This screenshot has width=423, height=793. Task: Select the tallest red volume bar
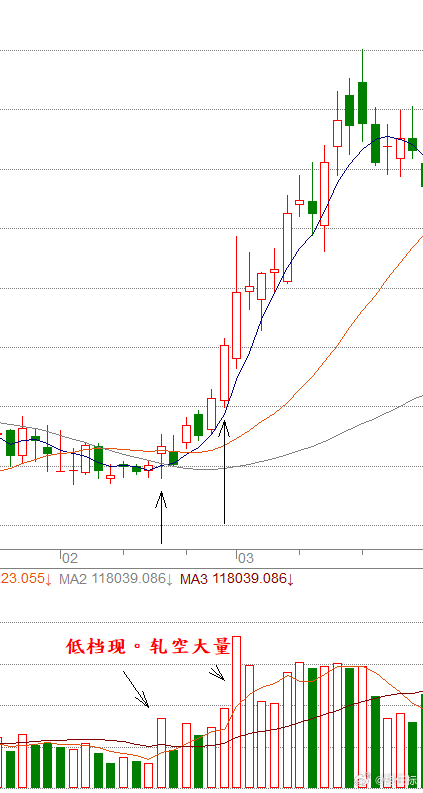[236, 712]
